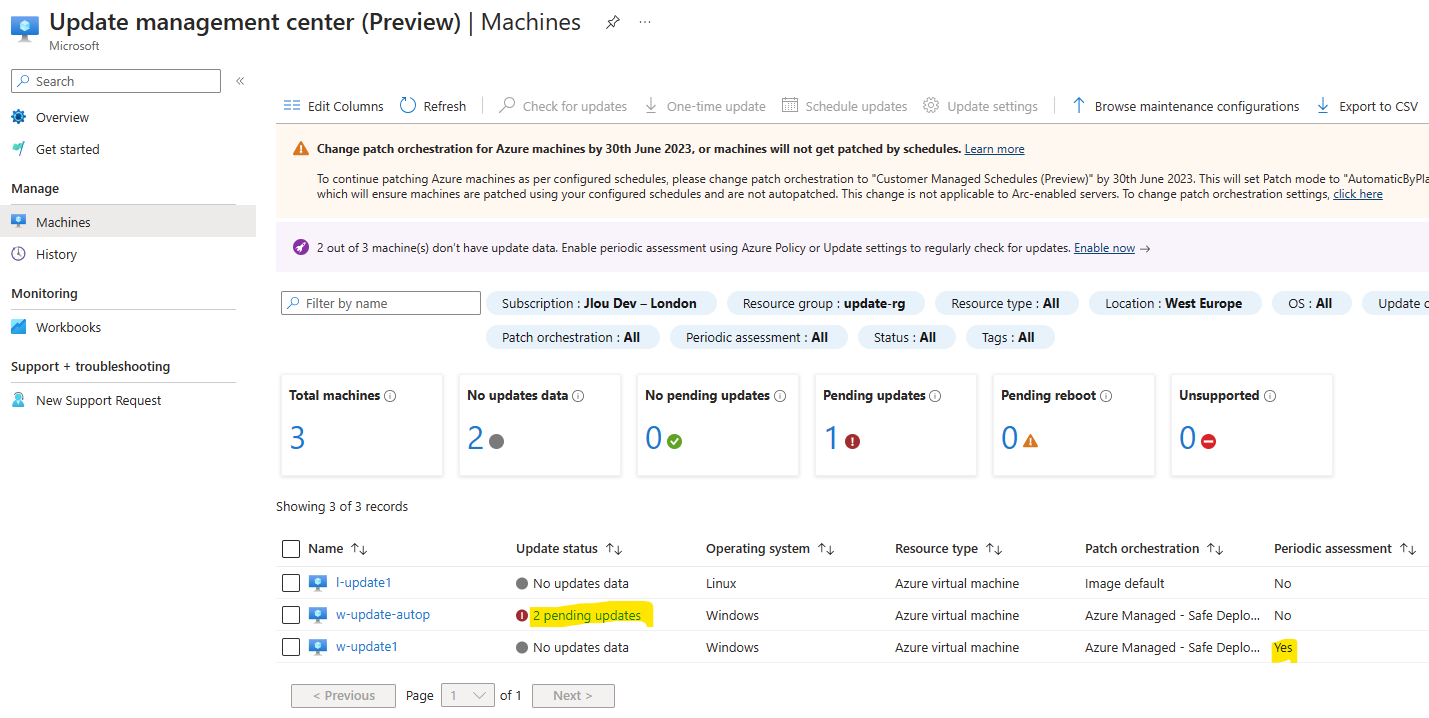Open the Resource type filter pill
The height and width of the screenshot is (718, 1429).
(x=1005, y=303)
